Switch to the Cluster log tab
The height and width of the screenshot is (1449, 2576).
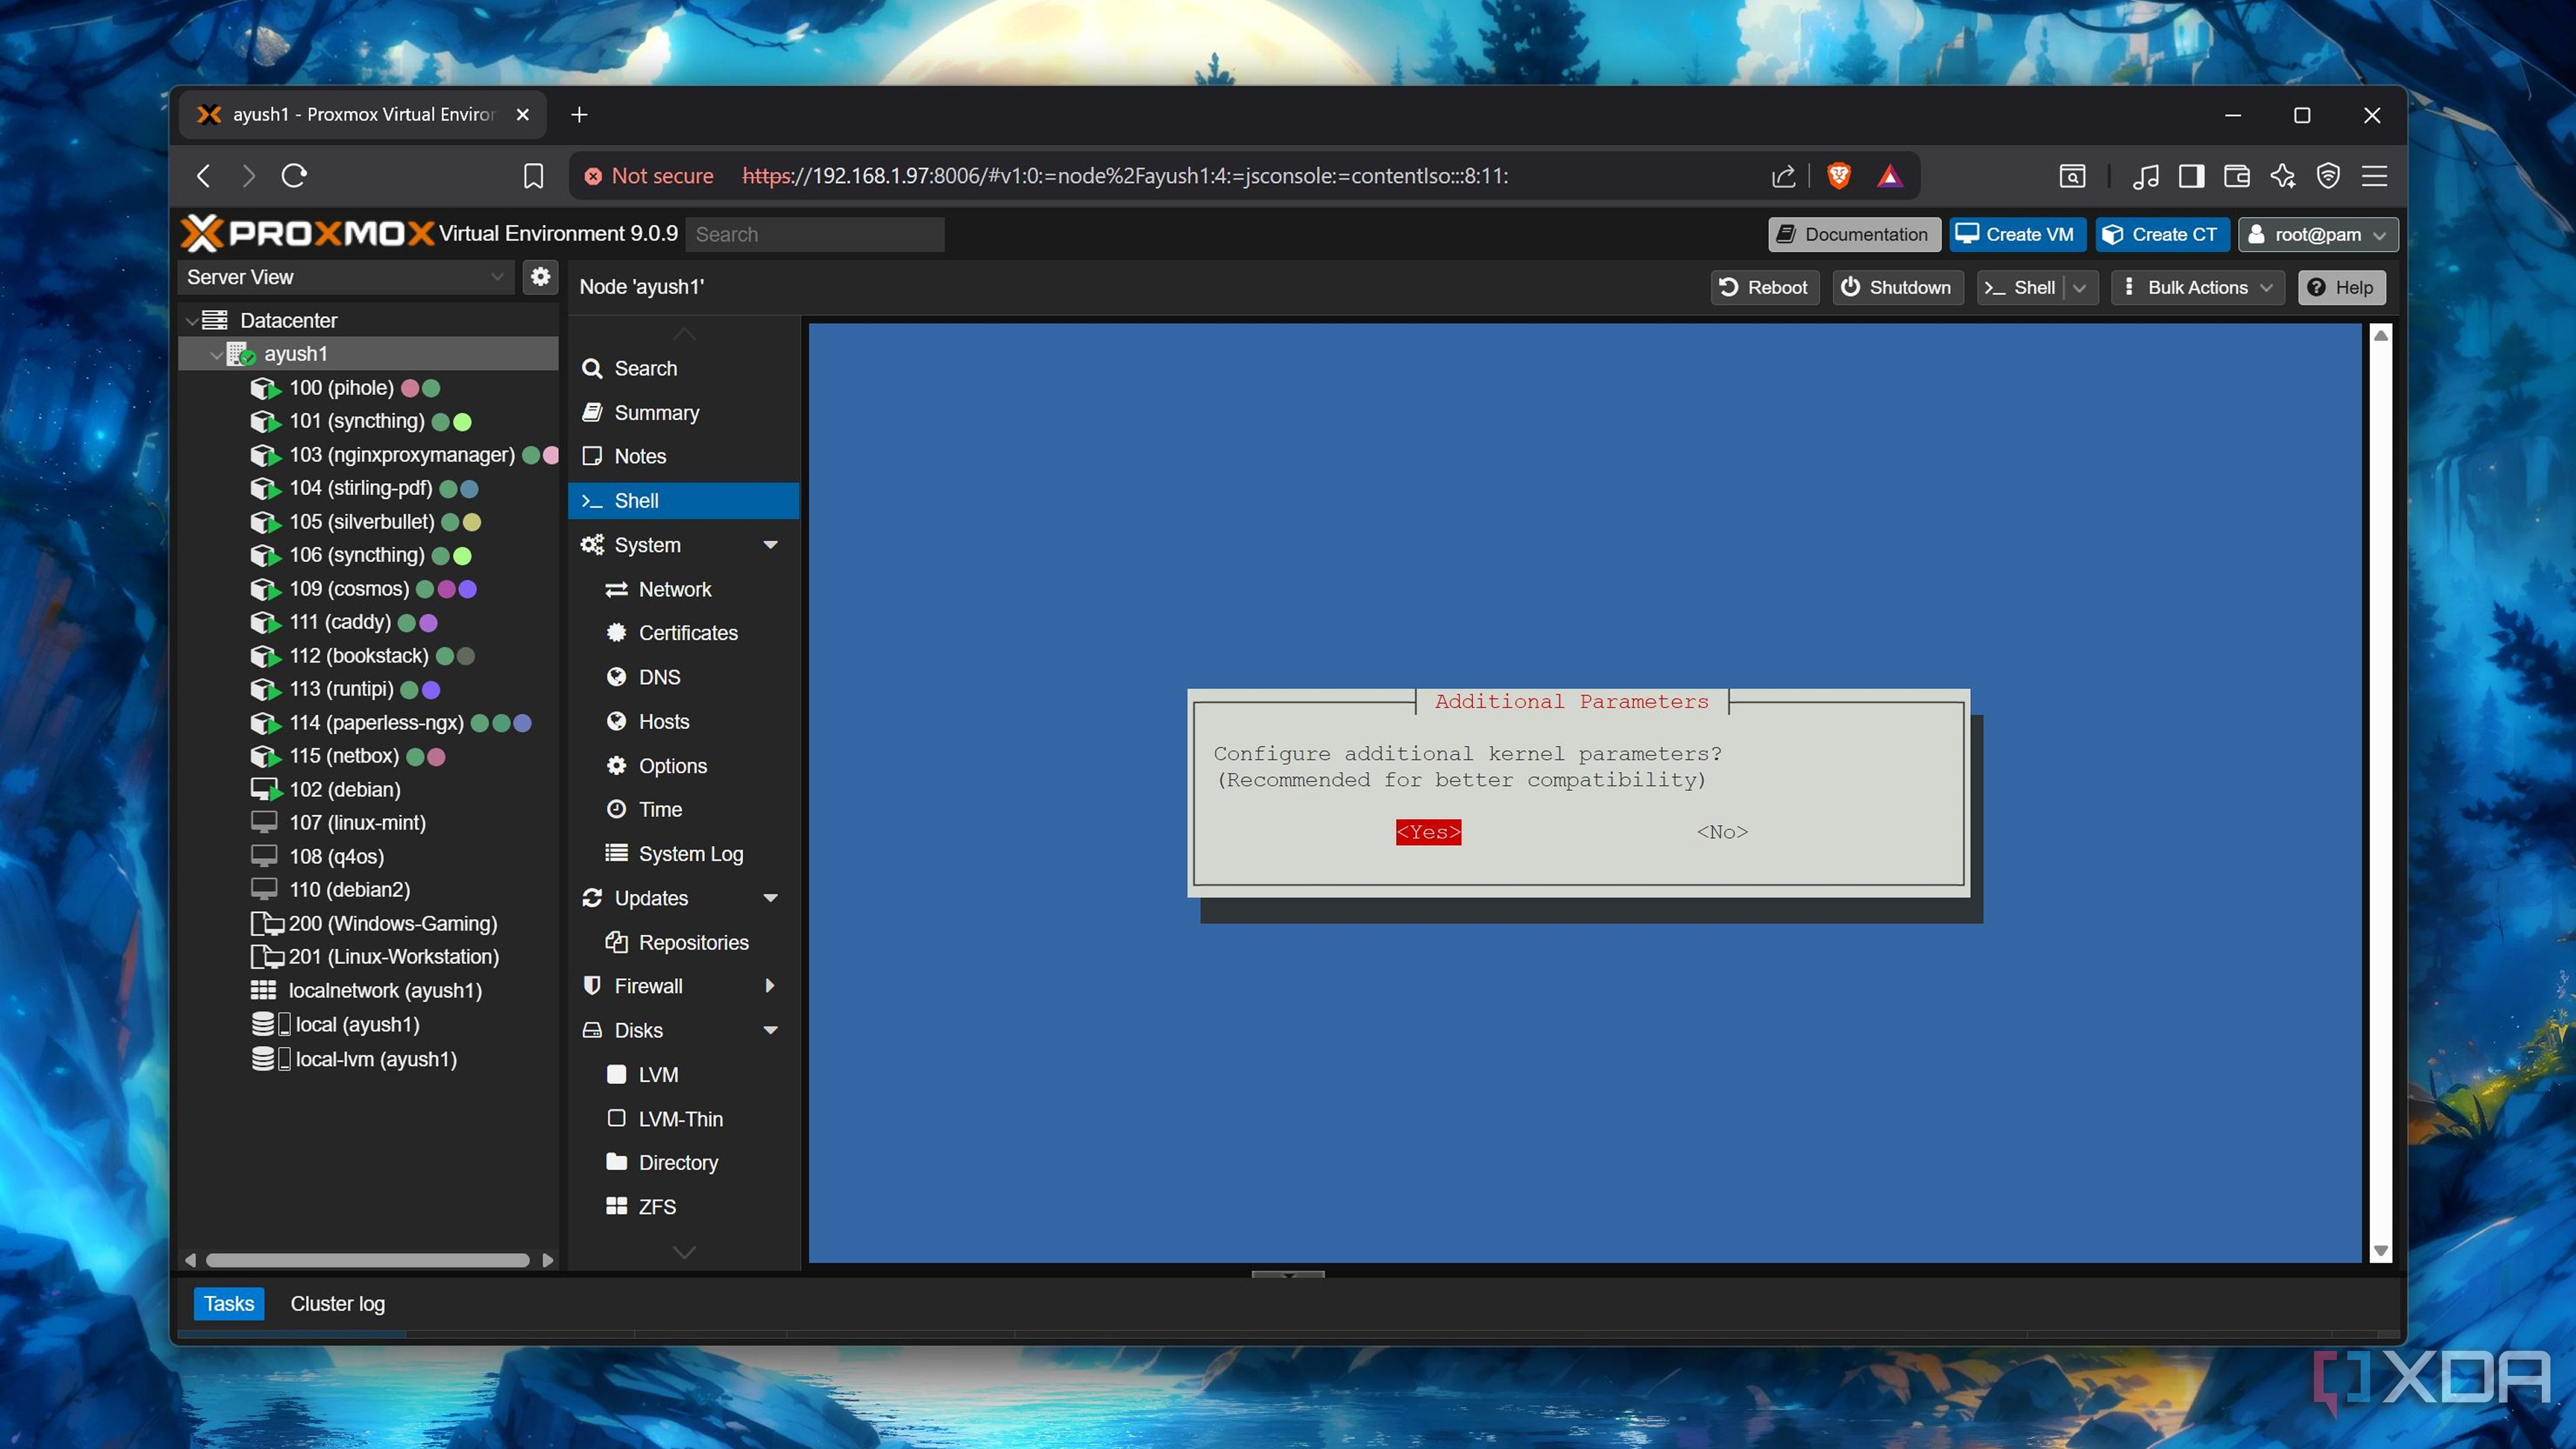point(337,1303)
